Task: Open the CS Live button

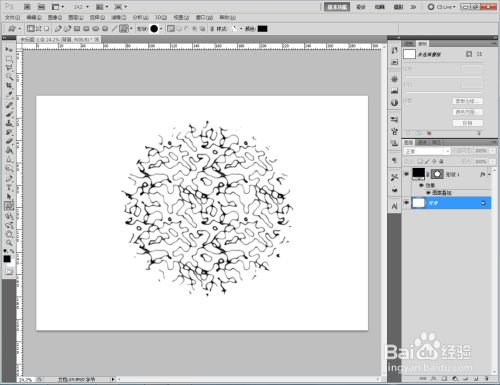Action: (441, 7)
